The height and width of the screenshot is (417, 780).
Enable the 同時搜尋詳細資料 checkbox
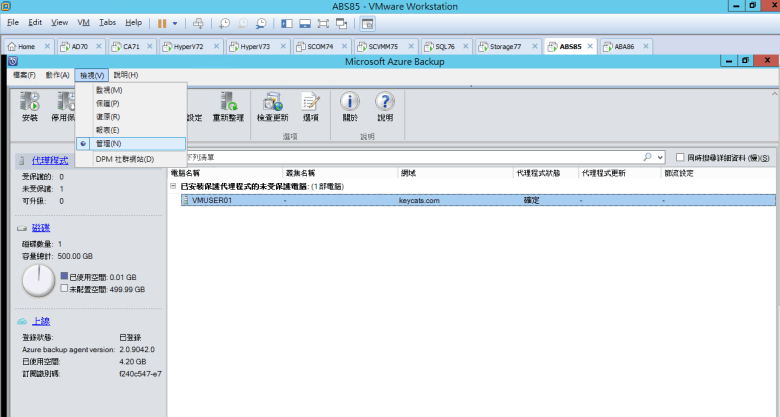click(681, 158)
